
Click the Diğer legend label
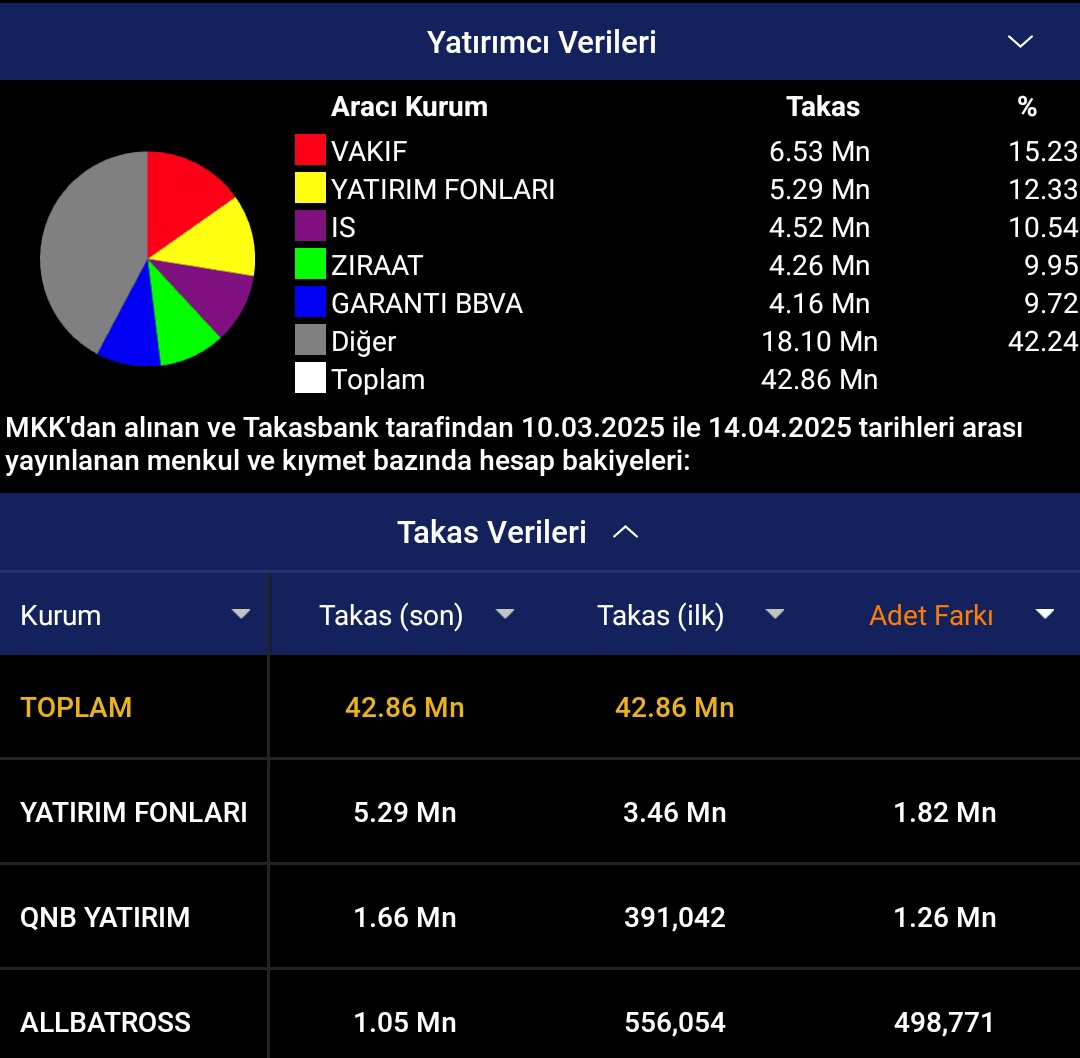click(364, 342)
